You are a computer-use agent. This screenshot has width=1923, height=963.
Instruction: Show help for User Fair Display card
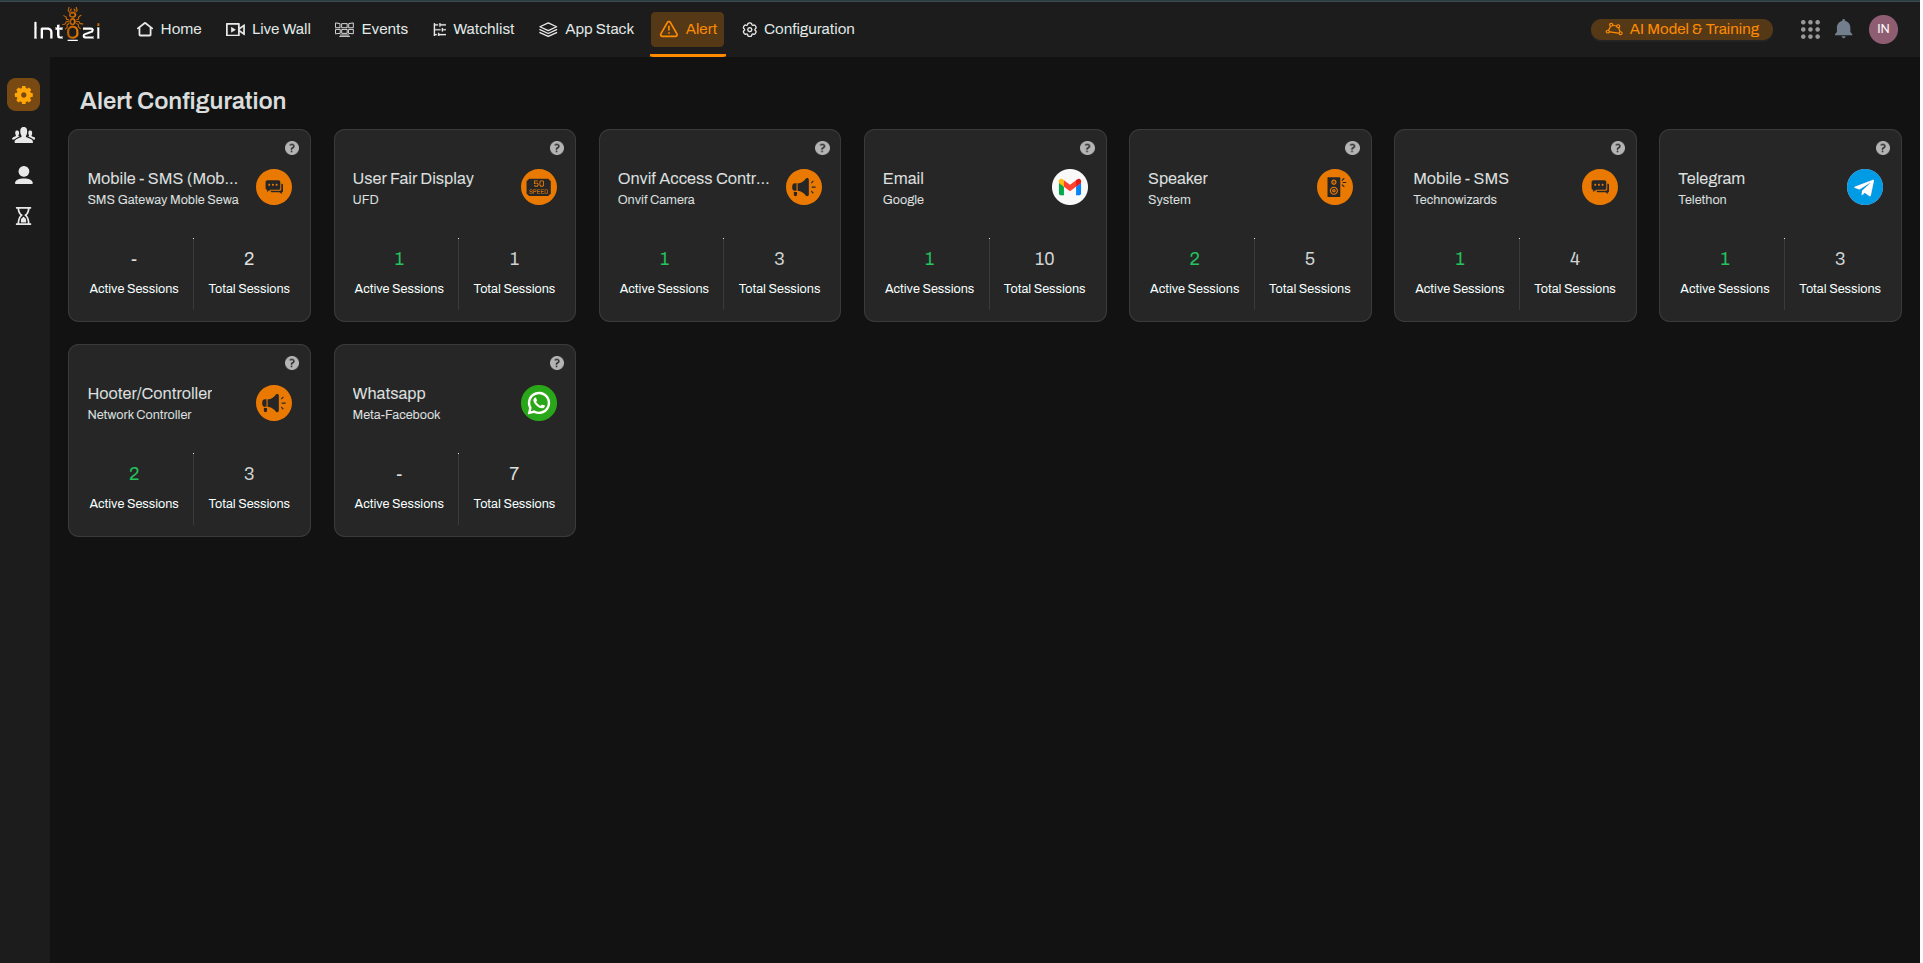coord(557,148)
